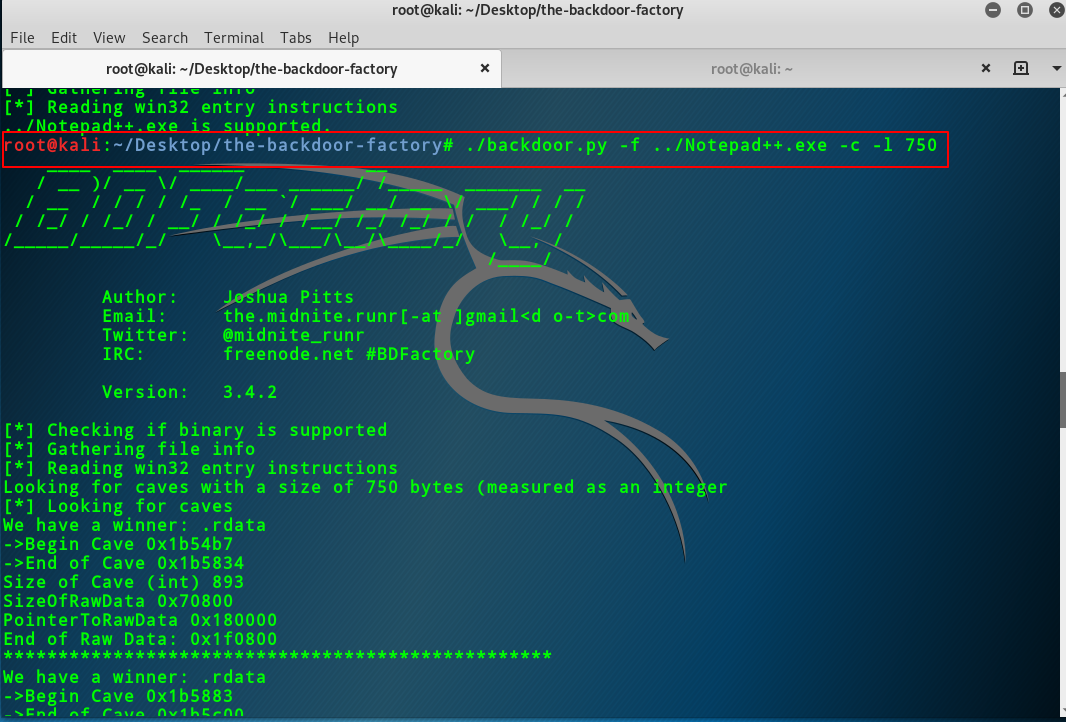This screenshot has width=1066, height=722.
Task: Click the asterisk separator line
Action: coord(277,657)
